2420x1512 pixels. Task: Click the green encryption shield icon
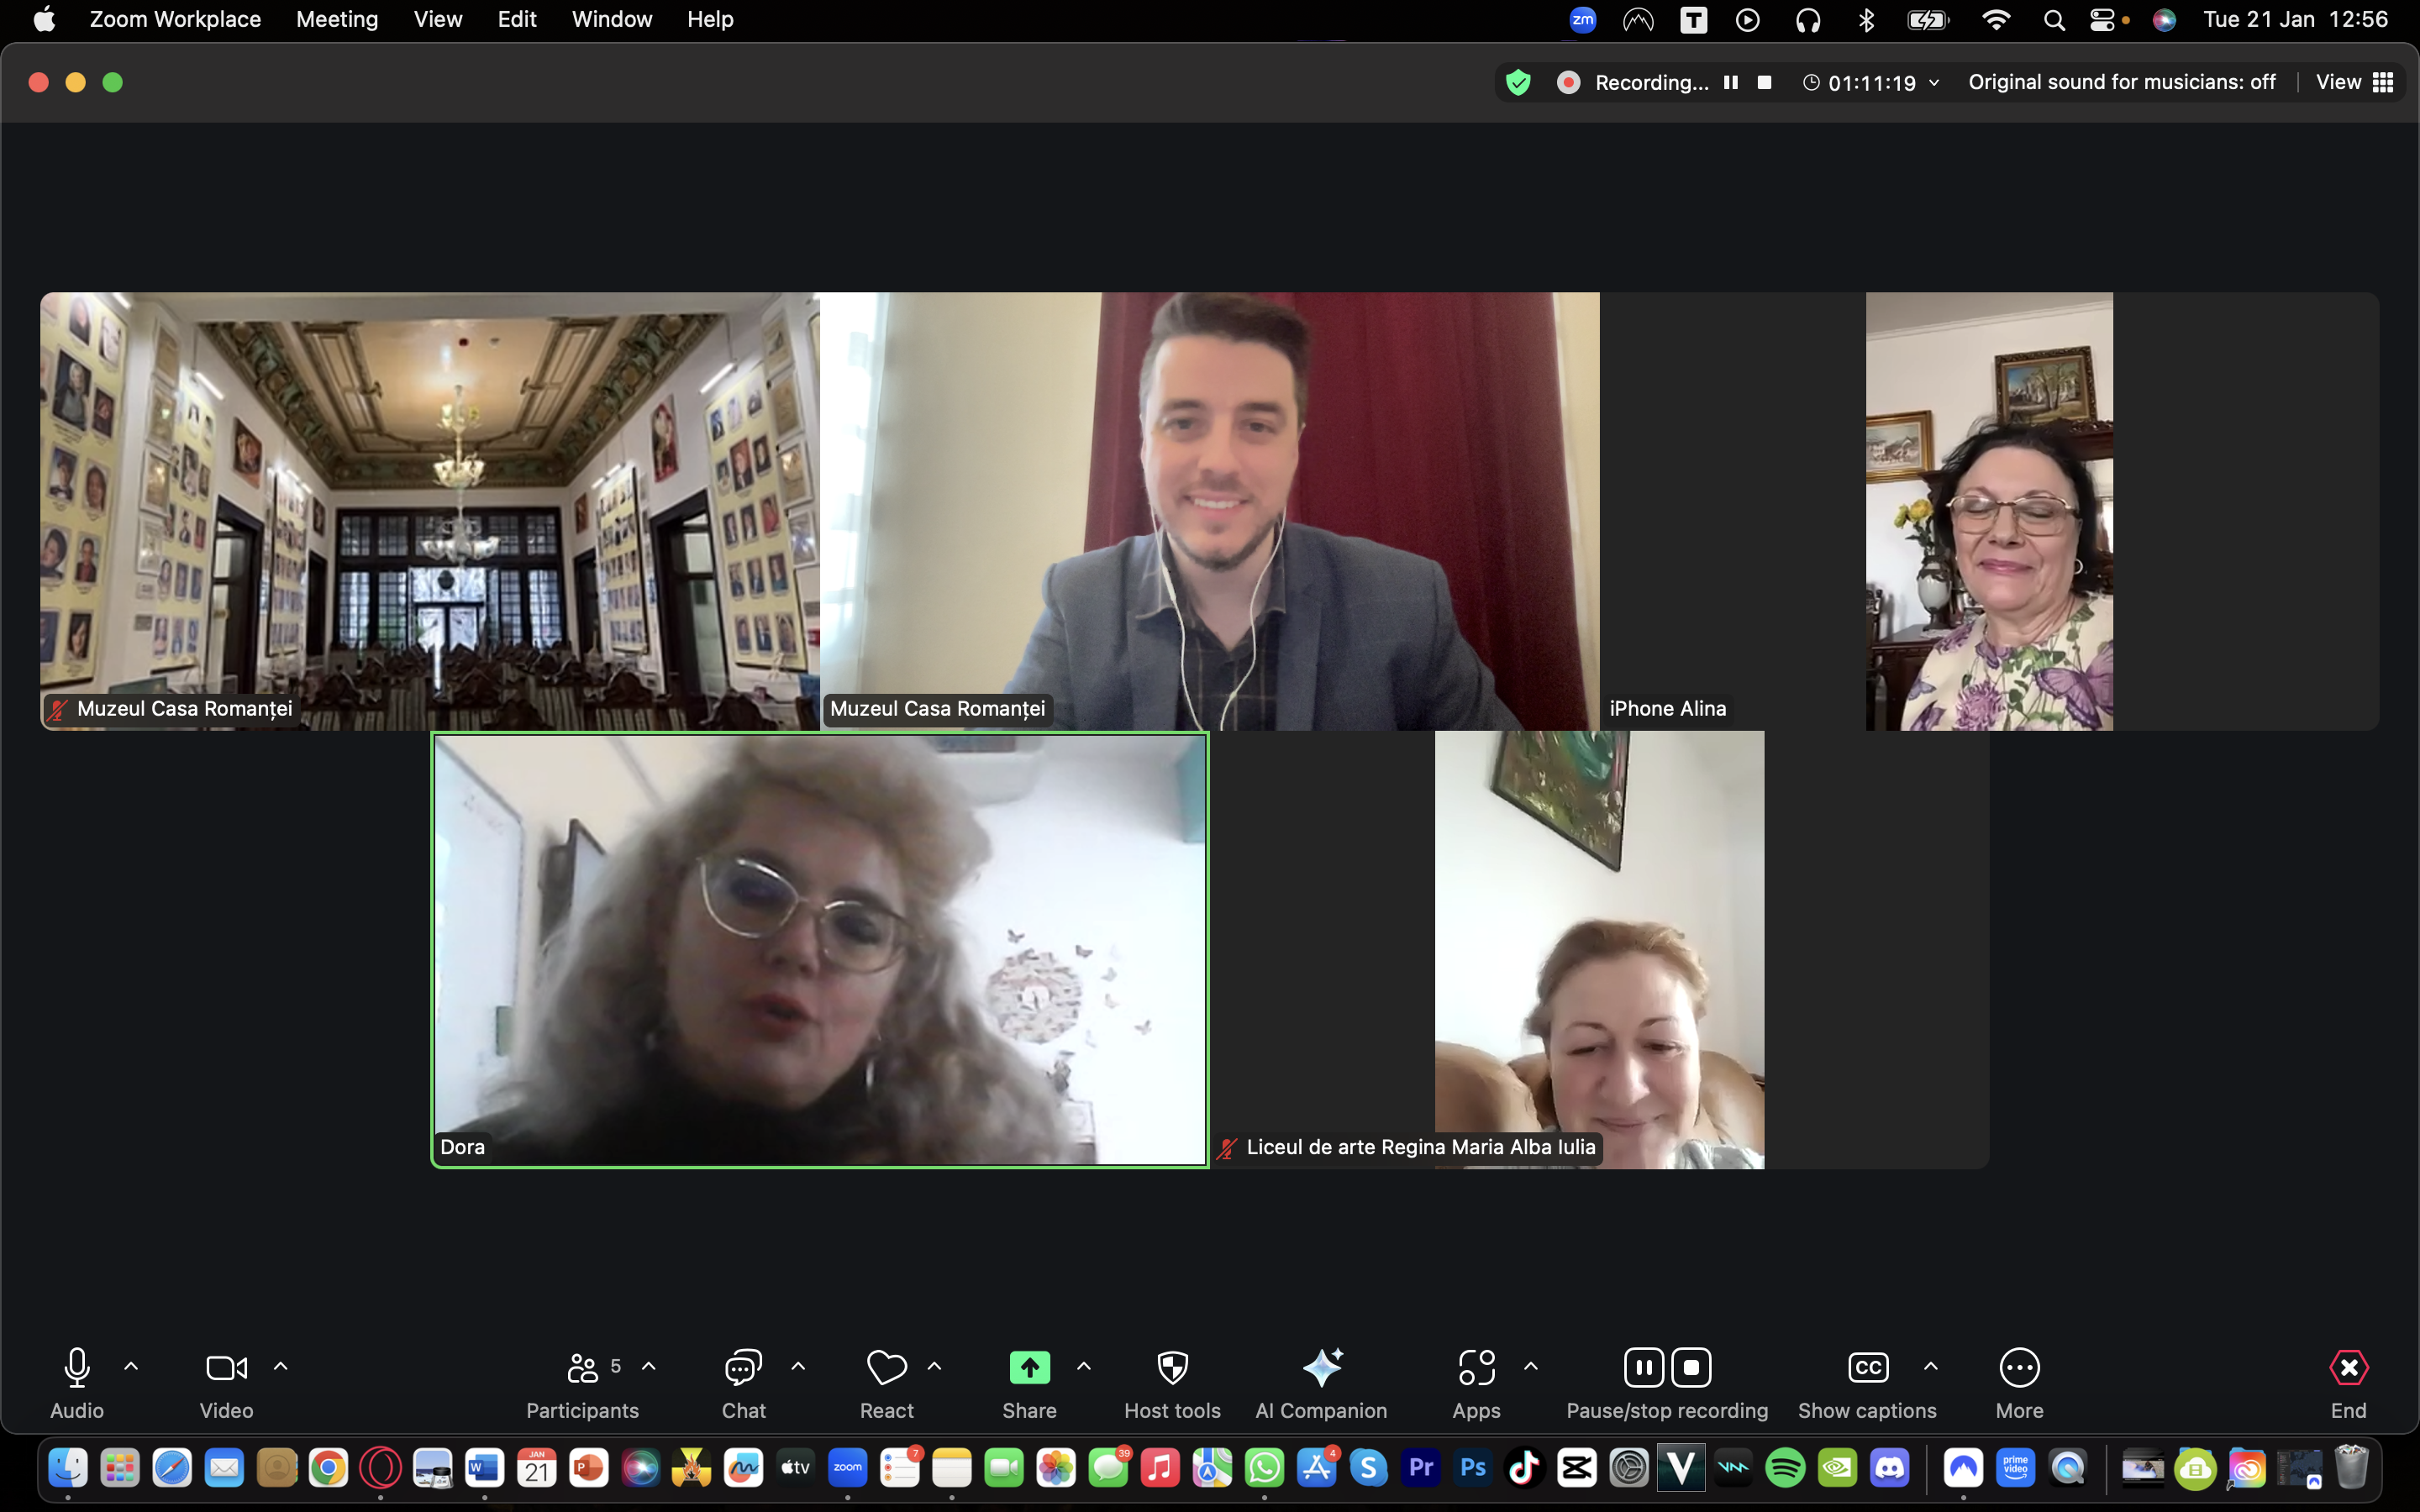pyautogui.click(x=1518, y=82)
